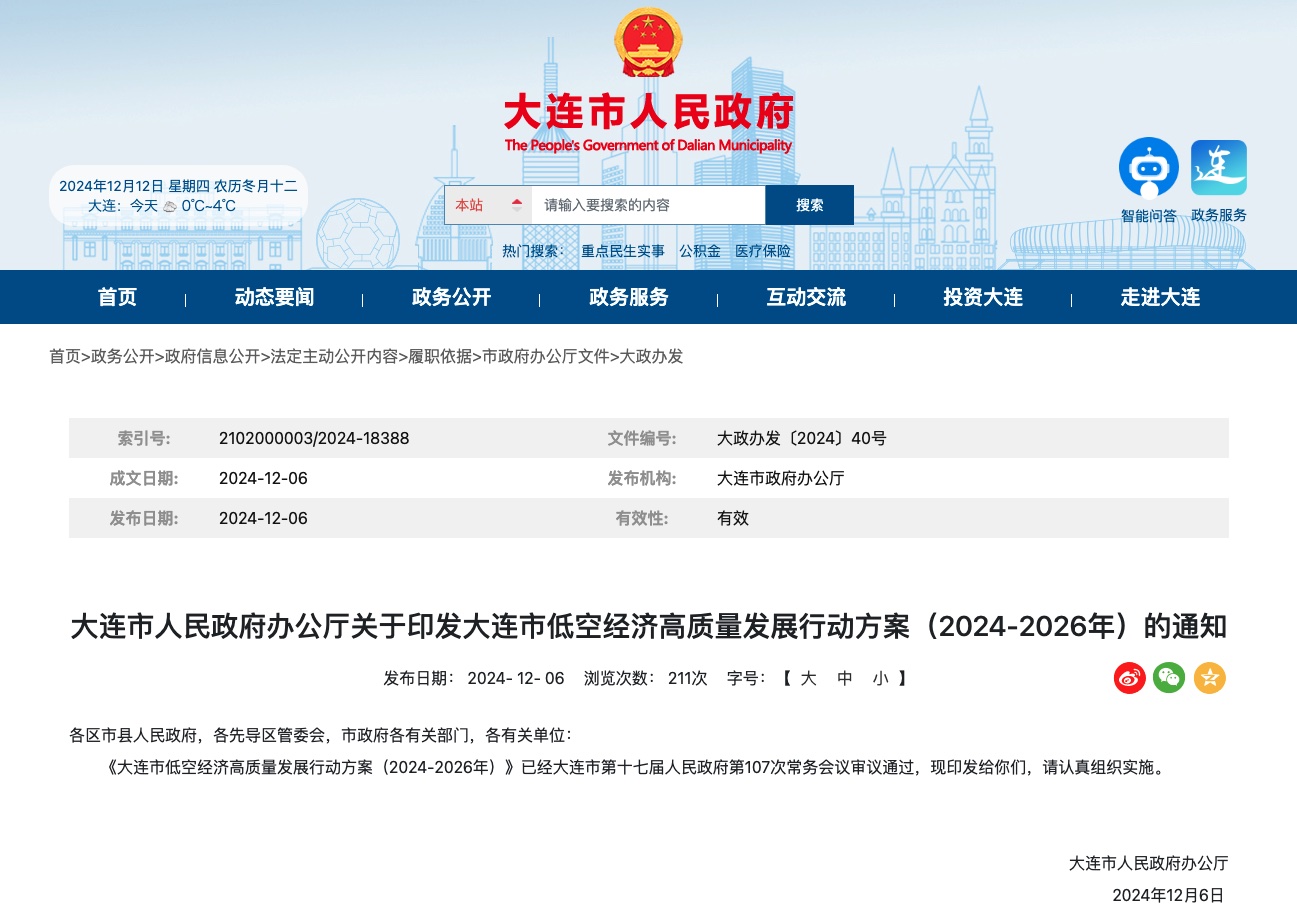Set font size to 中
1297x915 pixels.
844,678
